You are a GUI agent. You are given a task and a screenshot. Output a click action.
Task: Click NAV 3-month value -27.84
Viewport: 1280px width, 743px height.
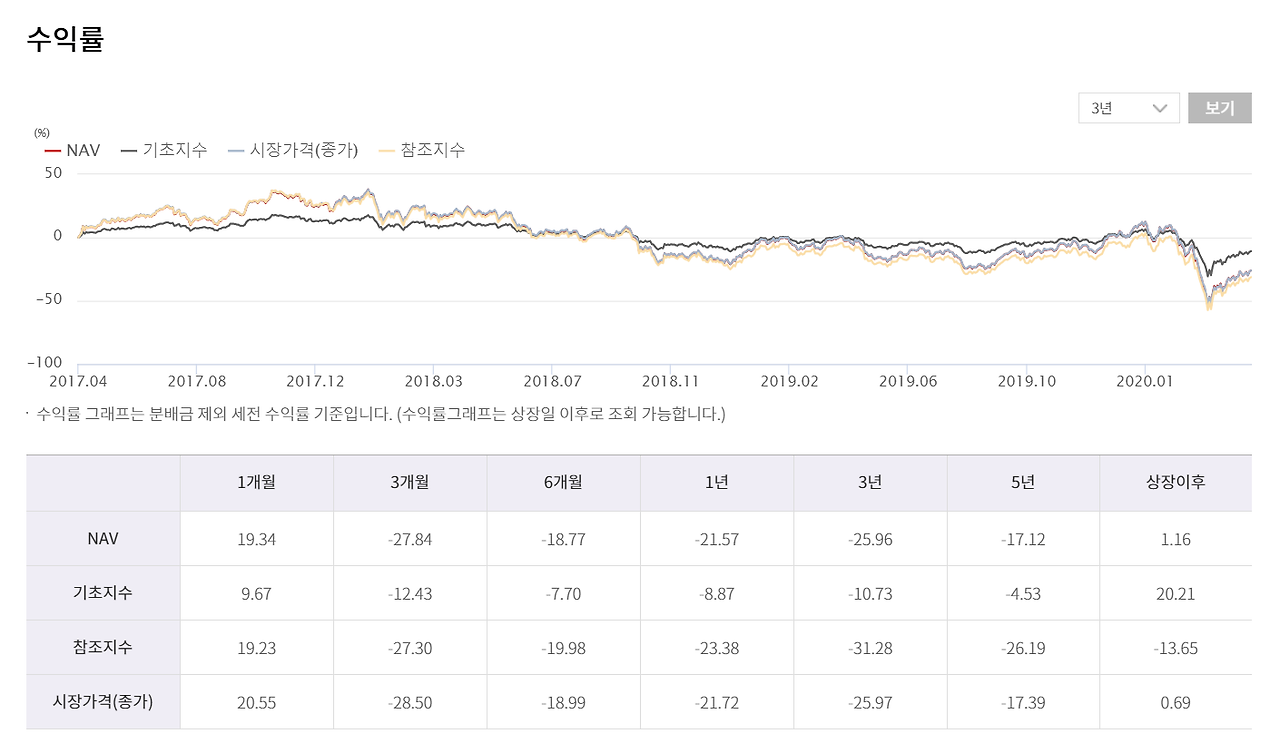(x=410, y=540)
